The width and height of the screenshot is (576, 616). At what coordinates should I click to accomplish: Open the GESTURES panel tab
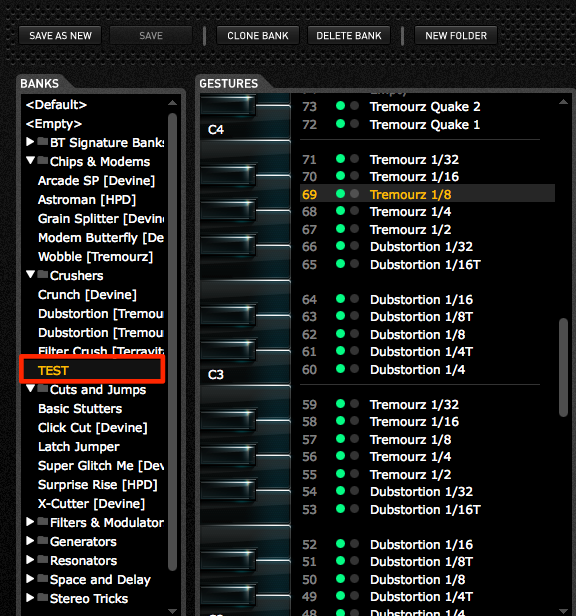[x=228, y=84]
